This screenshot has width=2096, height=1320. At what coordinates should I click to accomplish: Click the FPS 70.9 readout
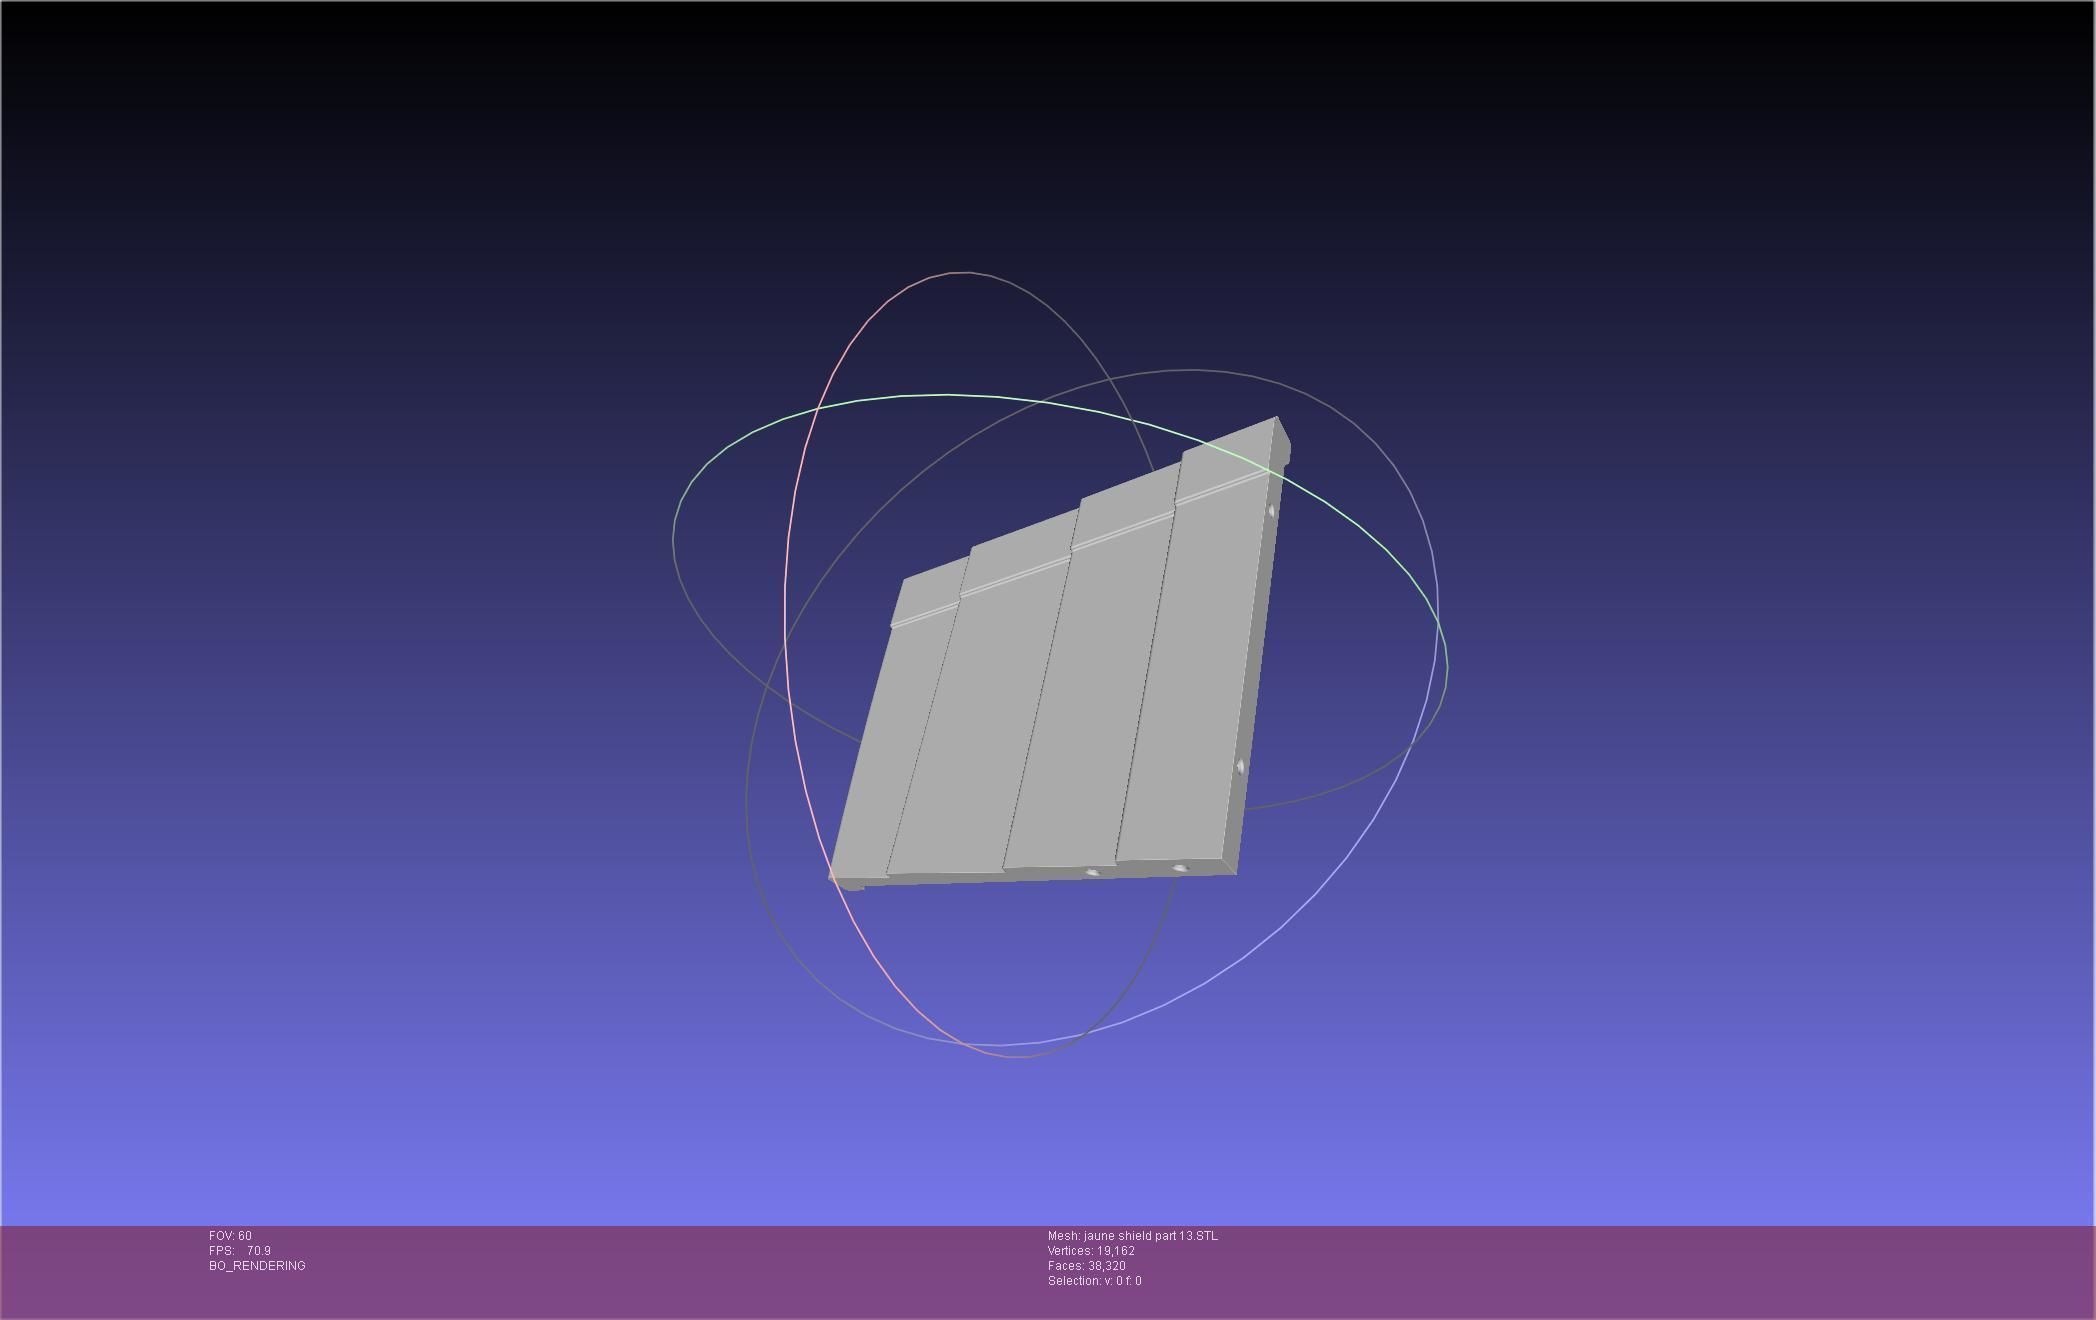pos(240,1251)
